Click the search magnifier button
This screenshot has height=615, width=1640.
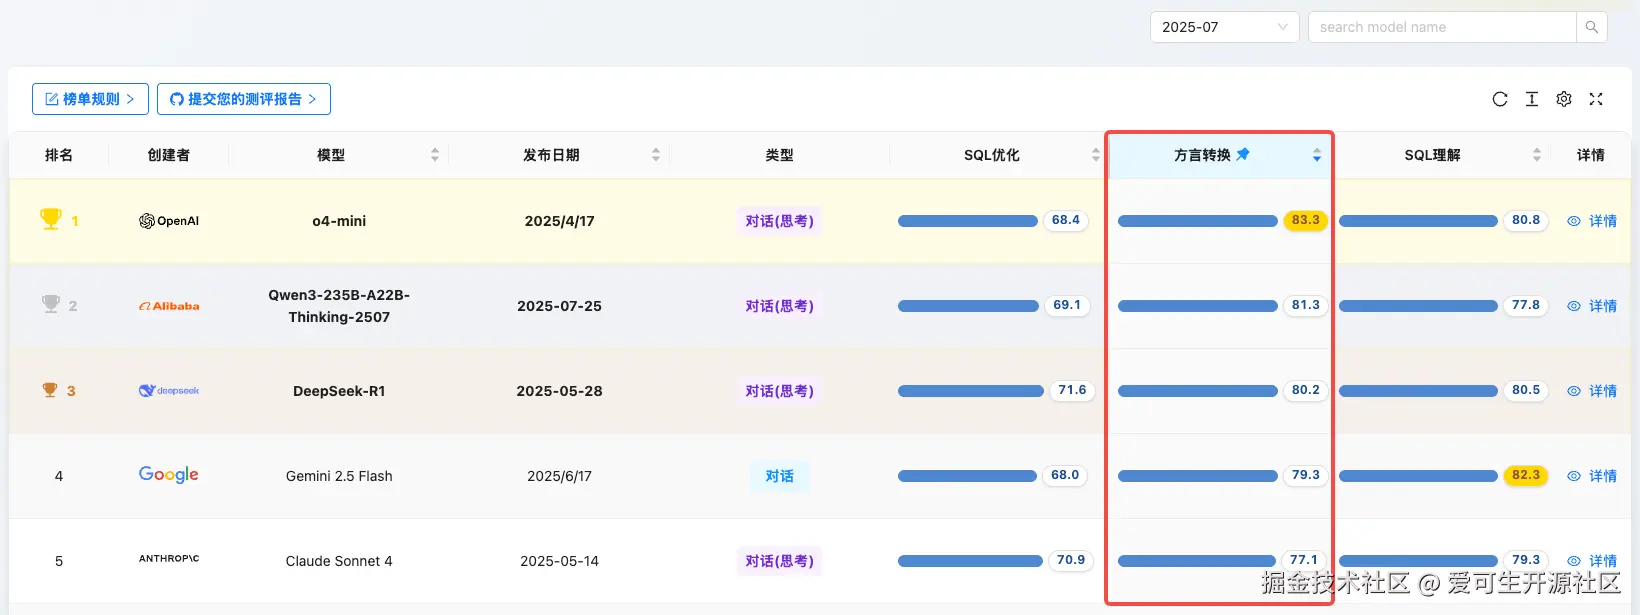(x=1591, y=27)
